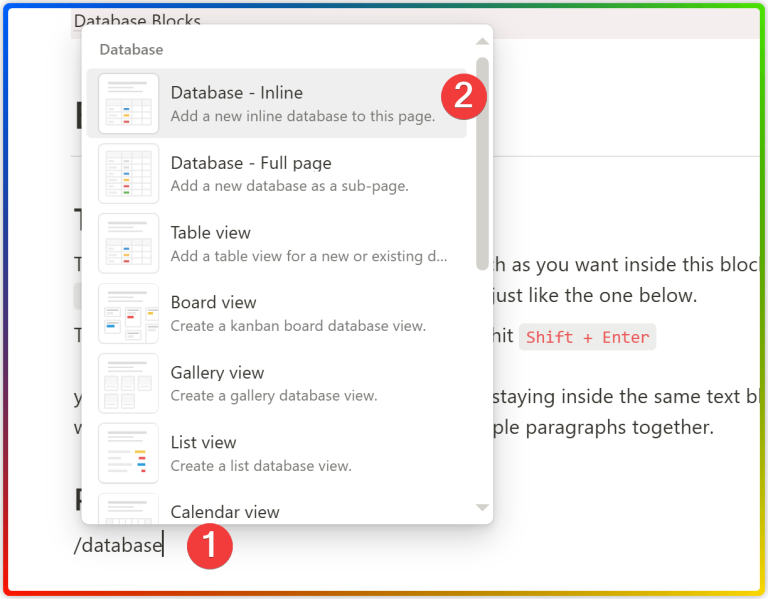Open the "Database Blocks" page title breadcrumb
The width and height of the screenshot is (768, 599).
tap(137, 21)
